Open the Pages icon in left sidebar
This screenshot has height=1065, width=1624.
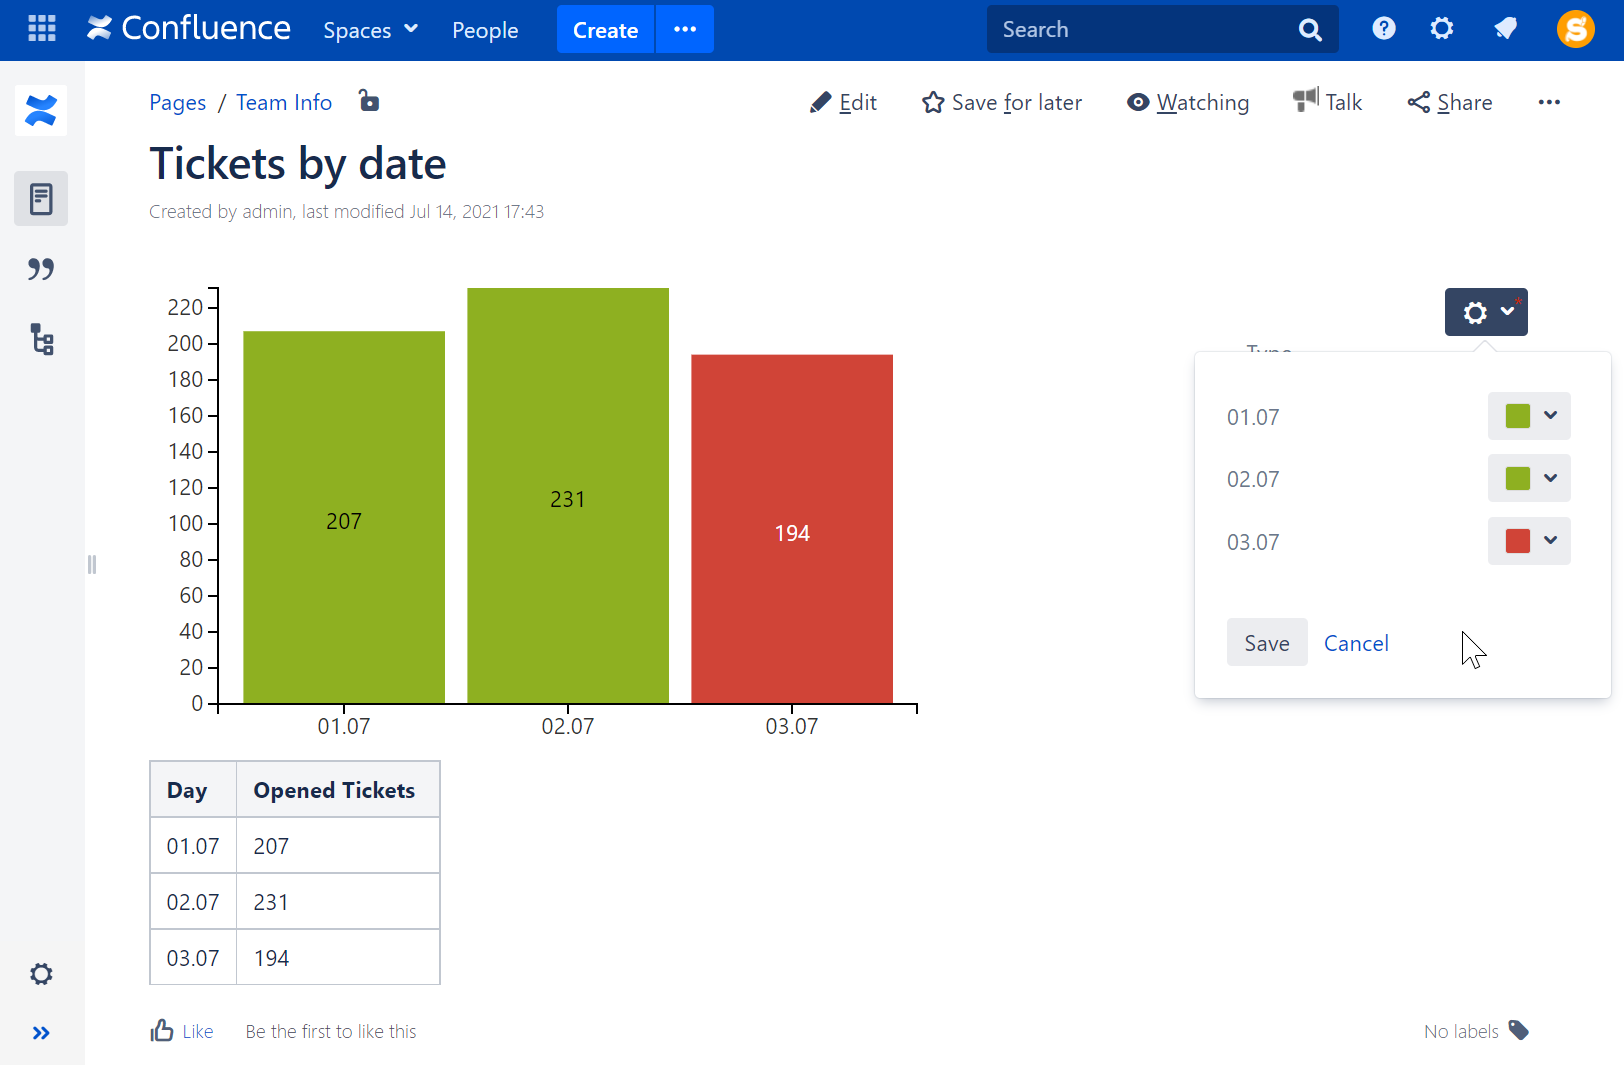pyautogui.click(x=41, y=199)
